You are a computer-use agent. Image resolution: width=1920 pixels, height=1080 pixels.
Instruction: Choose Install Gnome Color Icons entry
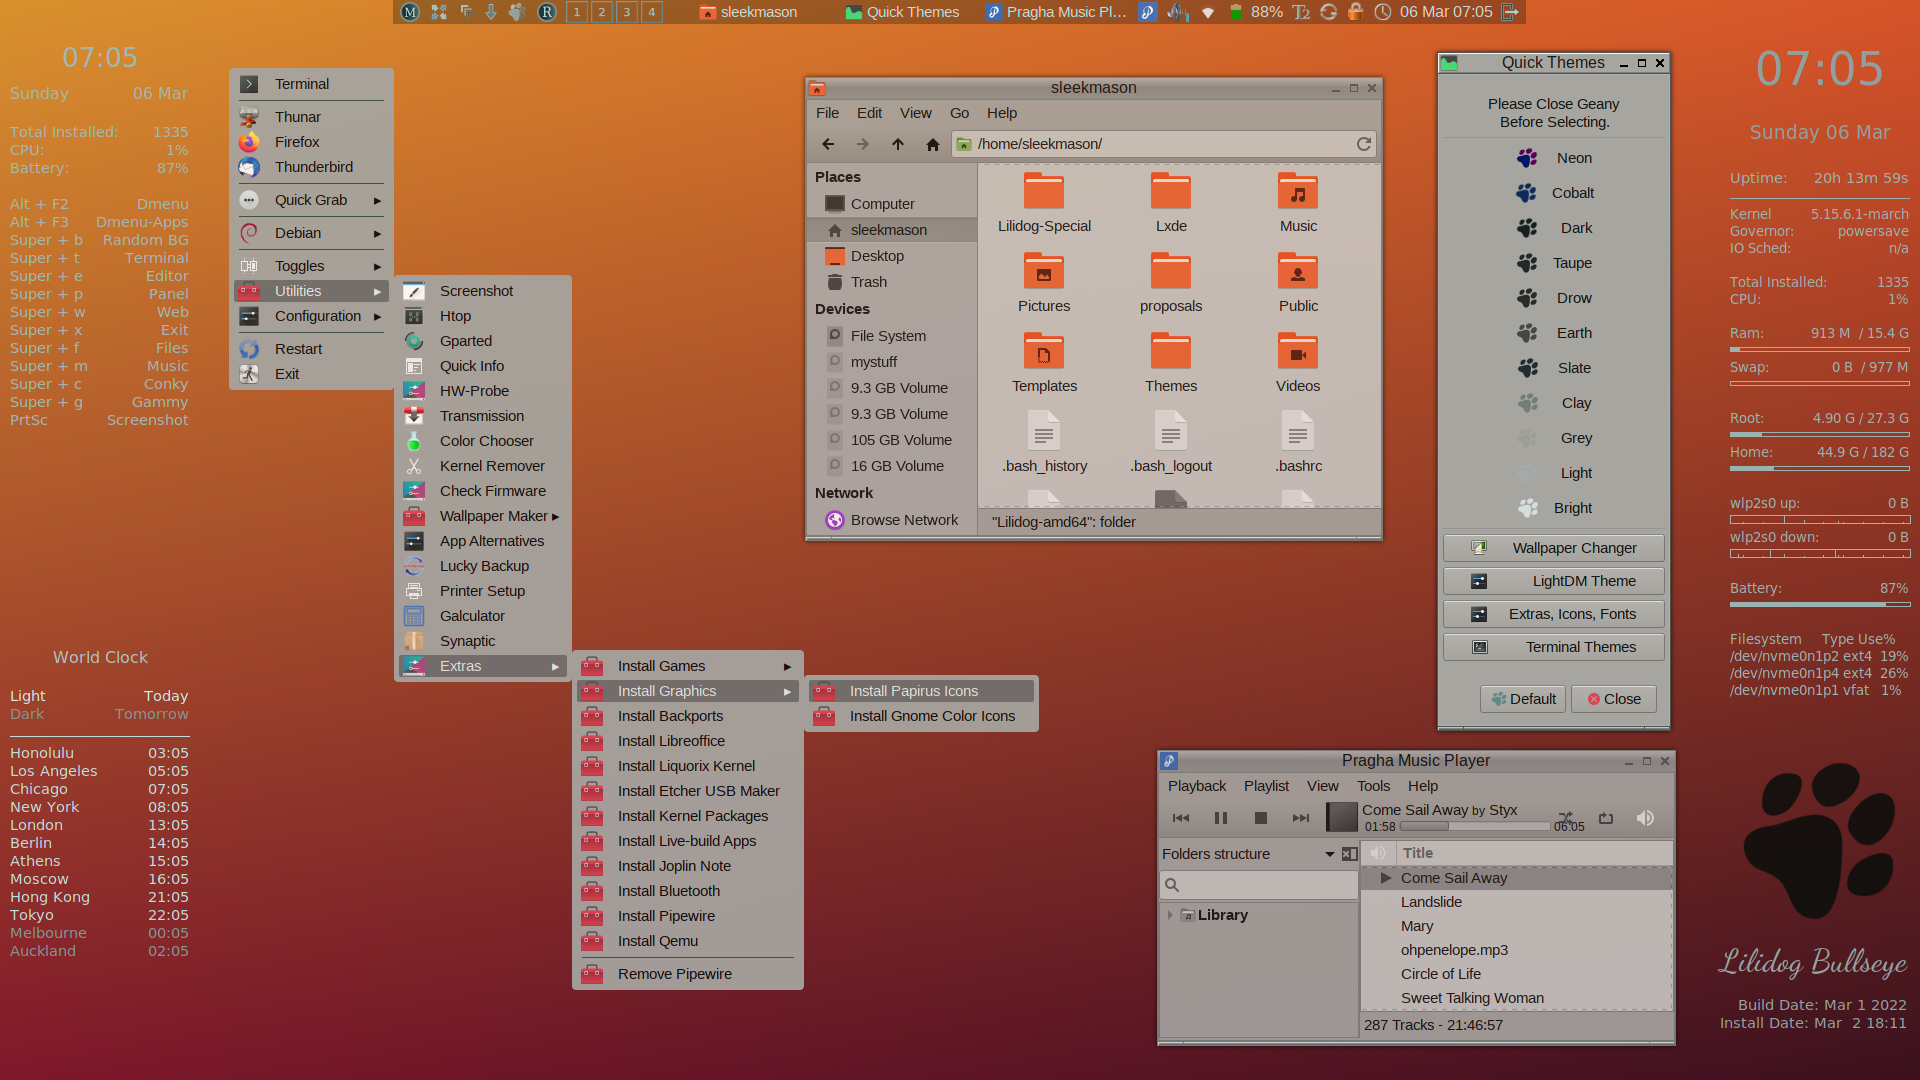[x=931, y=716]
